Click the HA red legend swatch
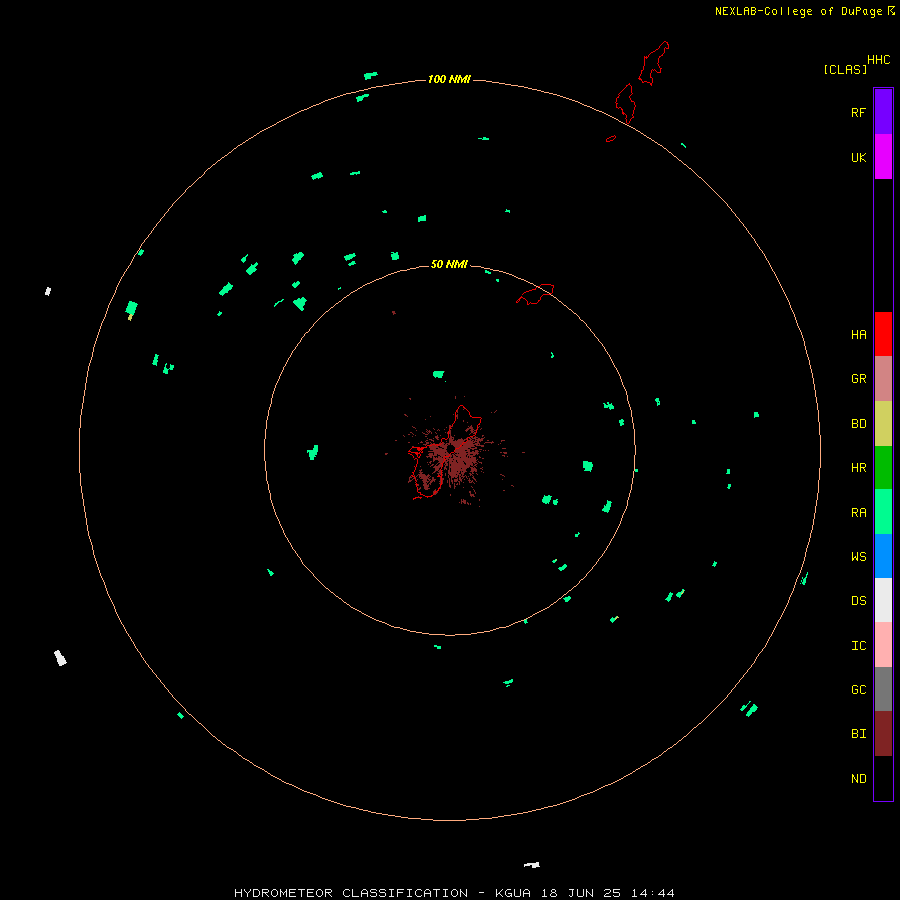The height and width of the screenshot is (900, 900). pyautogui.click(x=883, y=334)
